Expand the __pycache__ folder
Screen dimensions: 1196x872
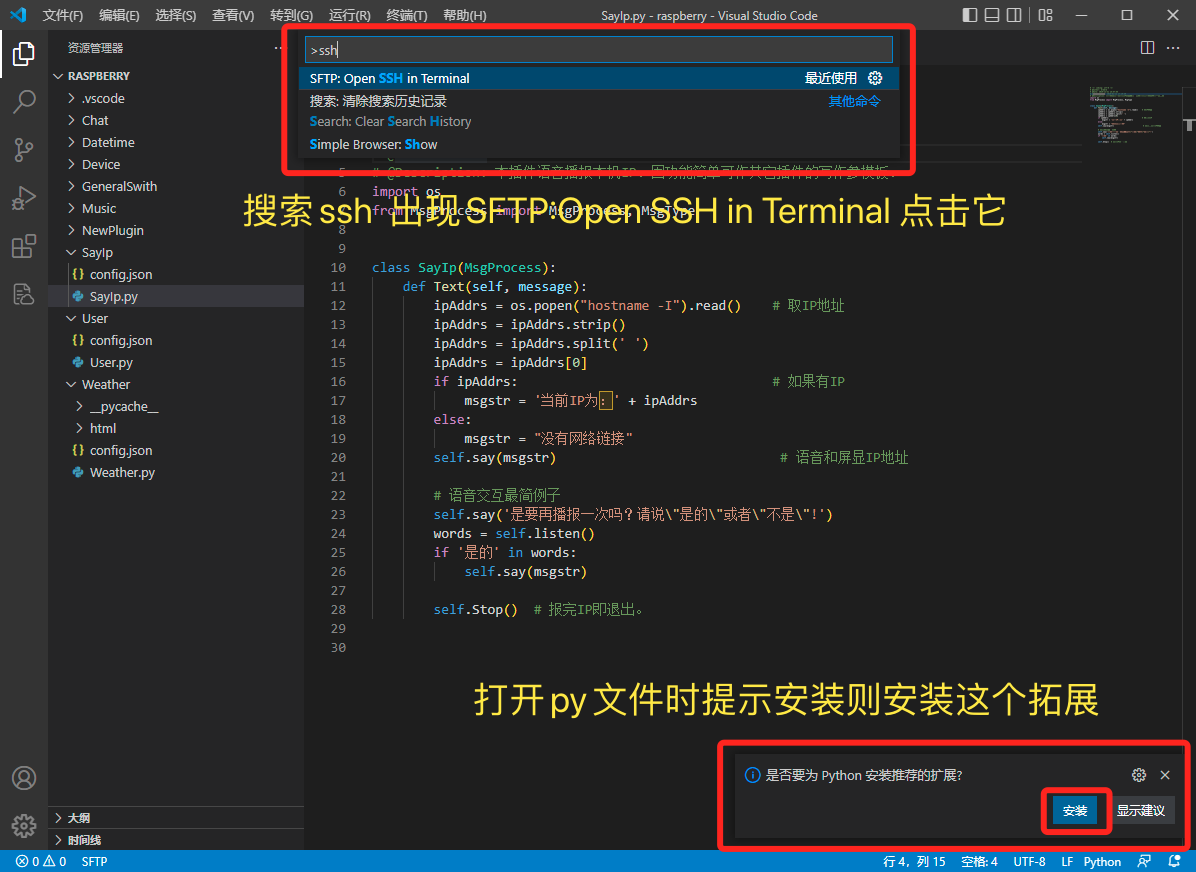pyautogui.click(x=175, y=407)
